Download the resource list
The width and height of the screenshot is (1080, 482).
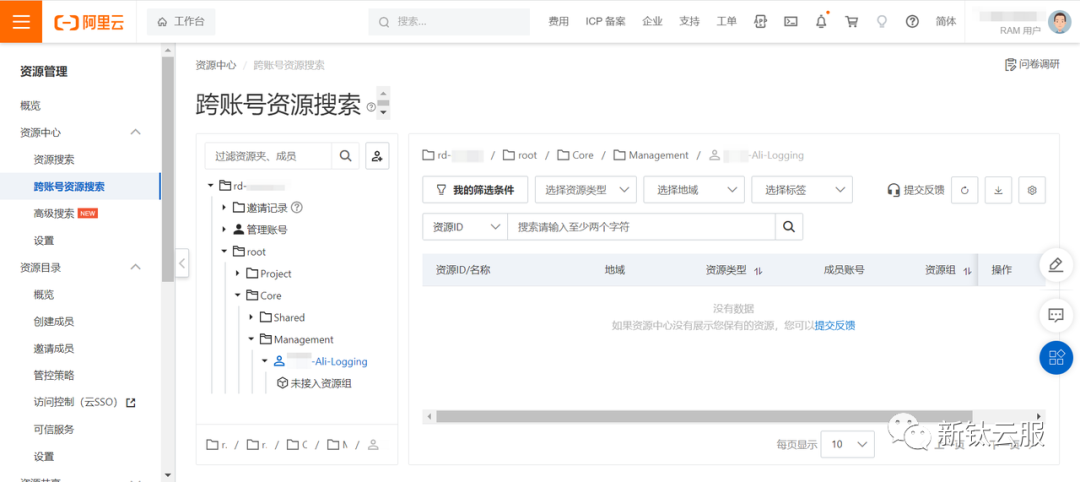[x=998, y=190]
